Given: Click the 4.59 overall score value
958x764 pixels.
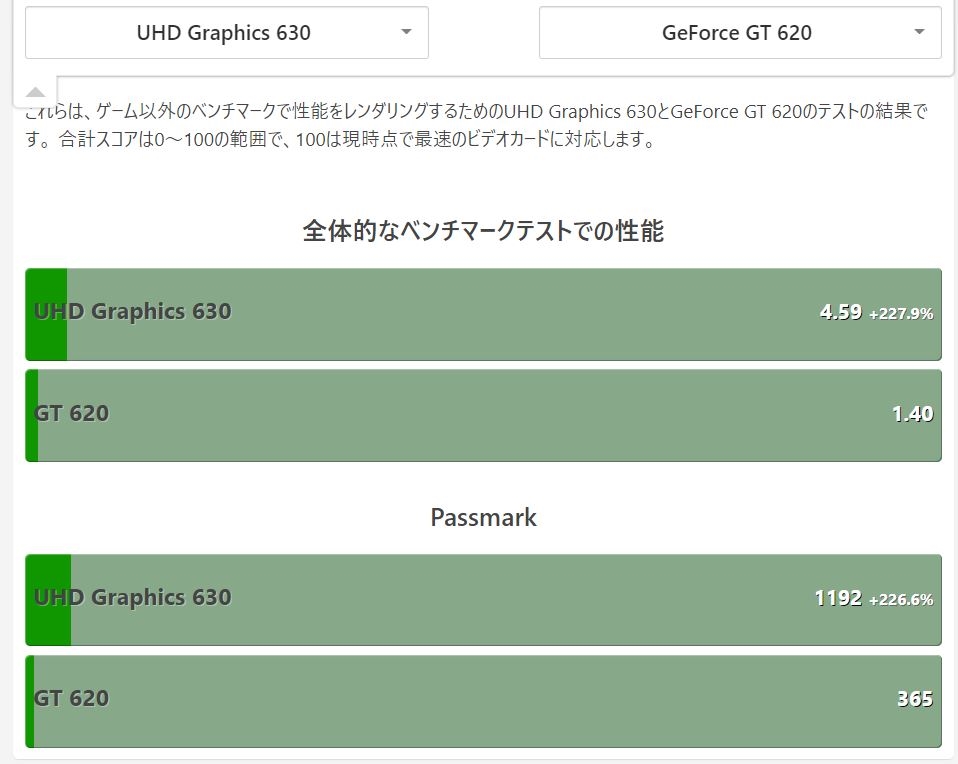Looking at the screenshot, I should tap(841, 312).
